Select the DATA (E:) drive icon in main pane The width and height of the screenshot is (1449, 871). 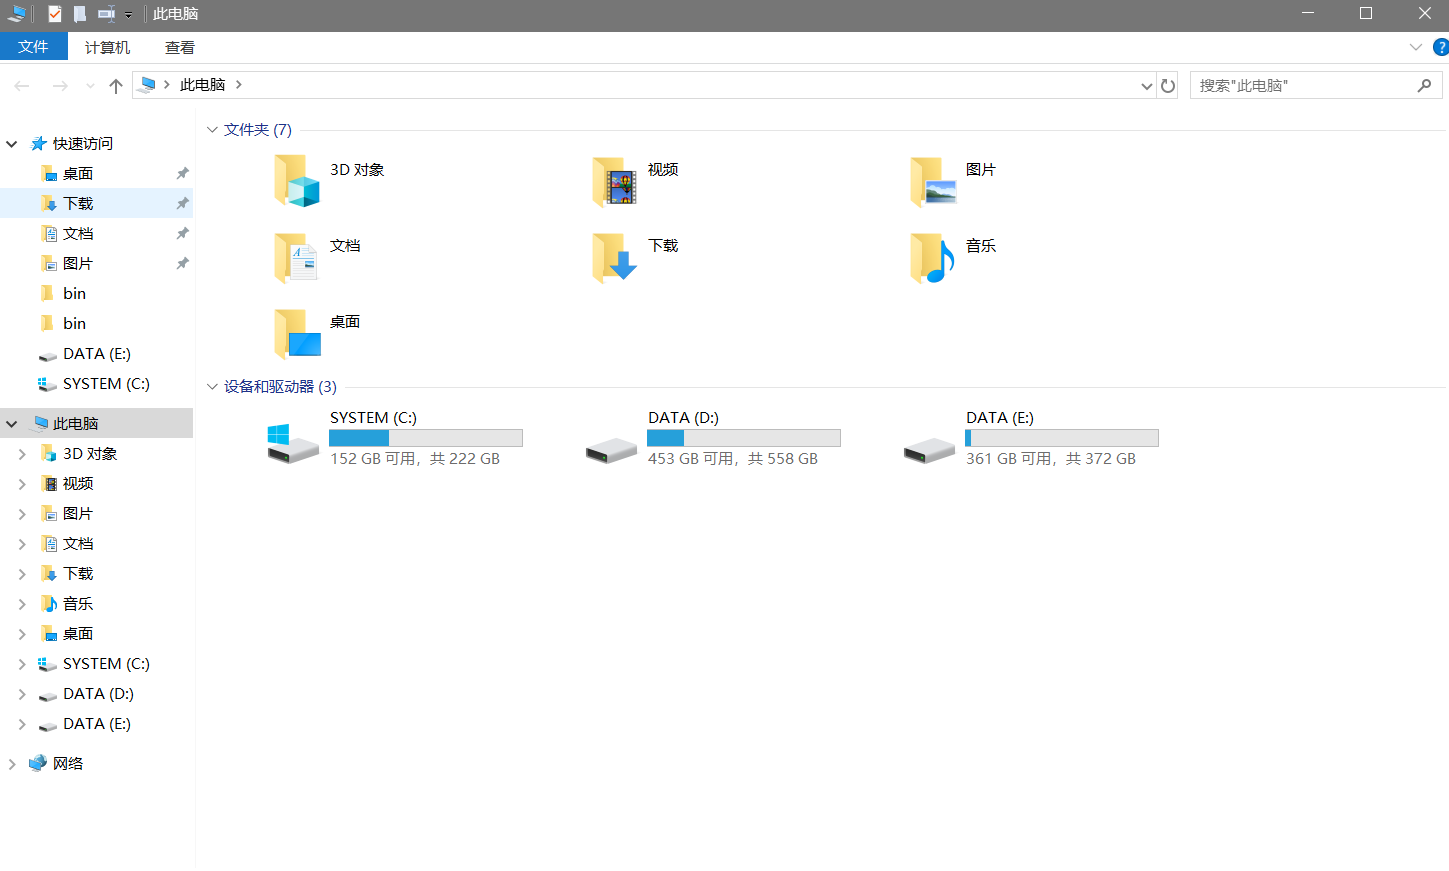(929, 450)
